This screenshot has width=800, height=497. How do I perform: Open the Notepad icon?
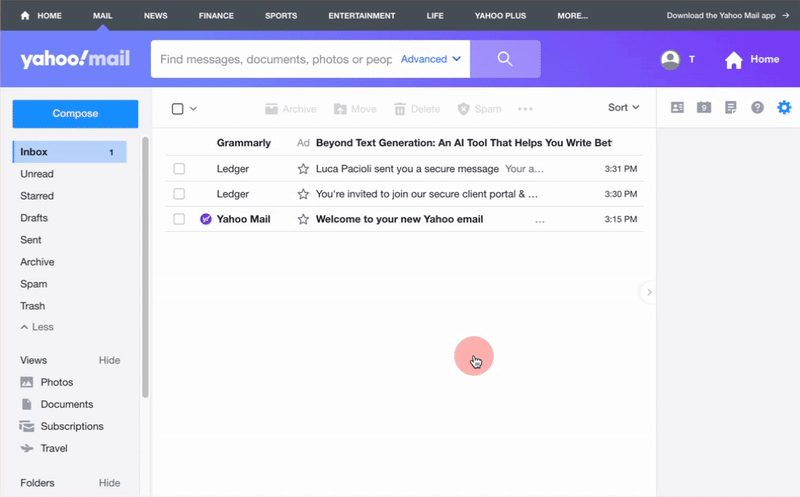(x=731, y=108)
